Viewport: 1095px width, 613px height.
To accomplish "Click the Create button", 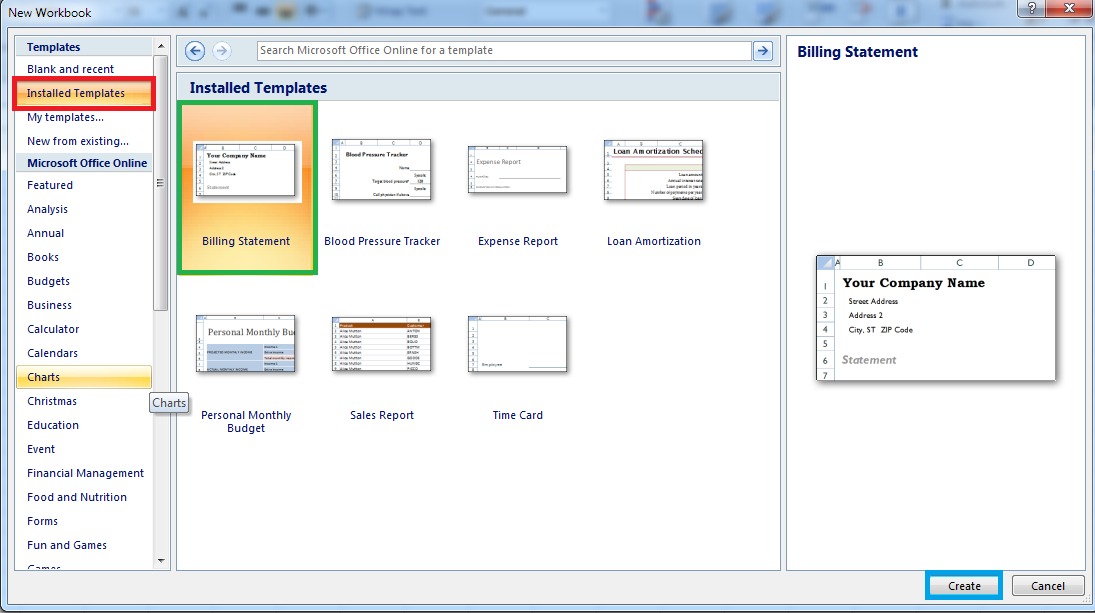I will coord(964,586).
